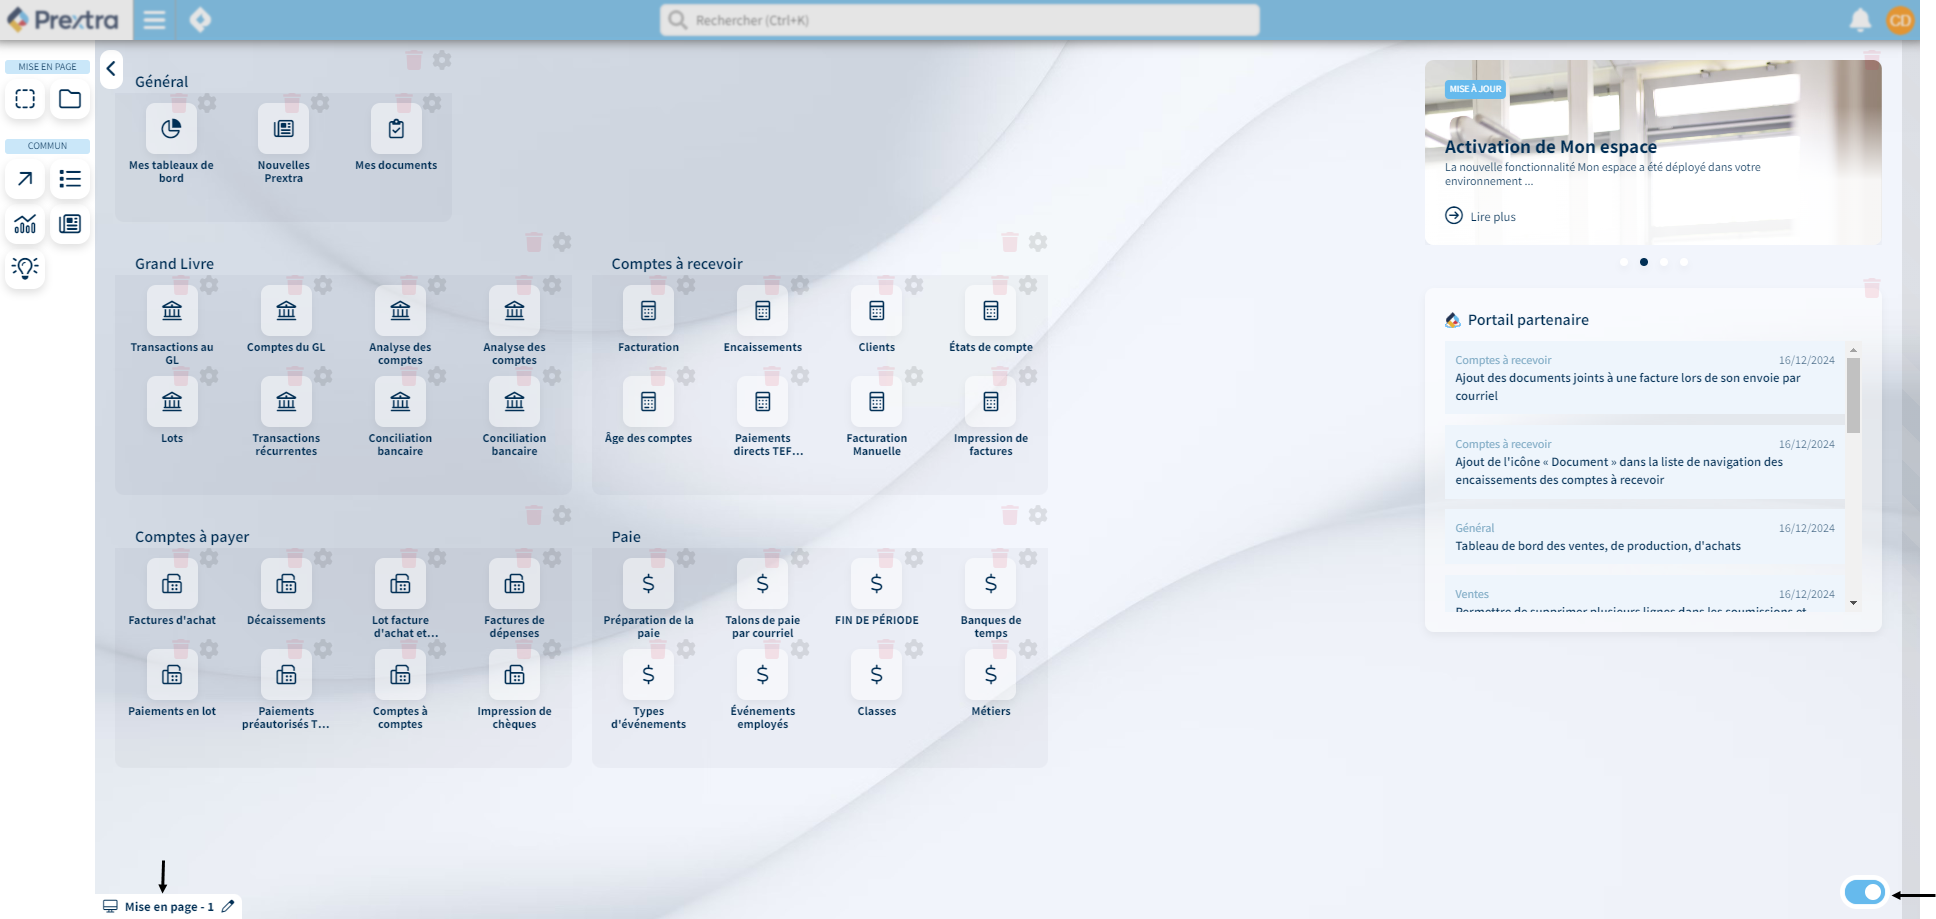
Task: Click the Portail partenaire scroll-down arrow
Action: tap(1853, 603)
